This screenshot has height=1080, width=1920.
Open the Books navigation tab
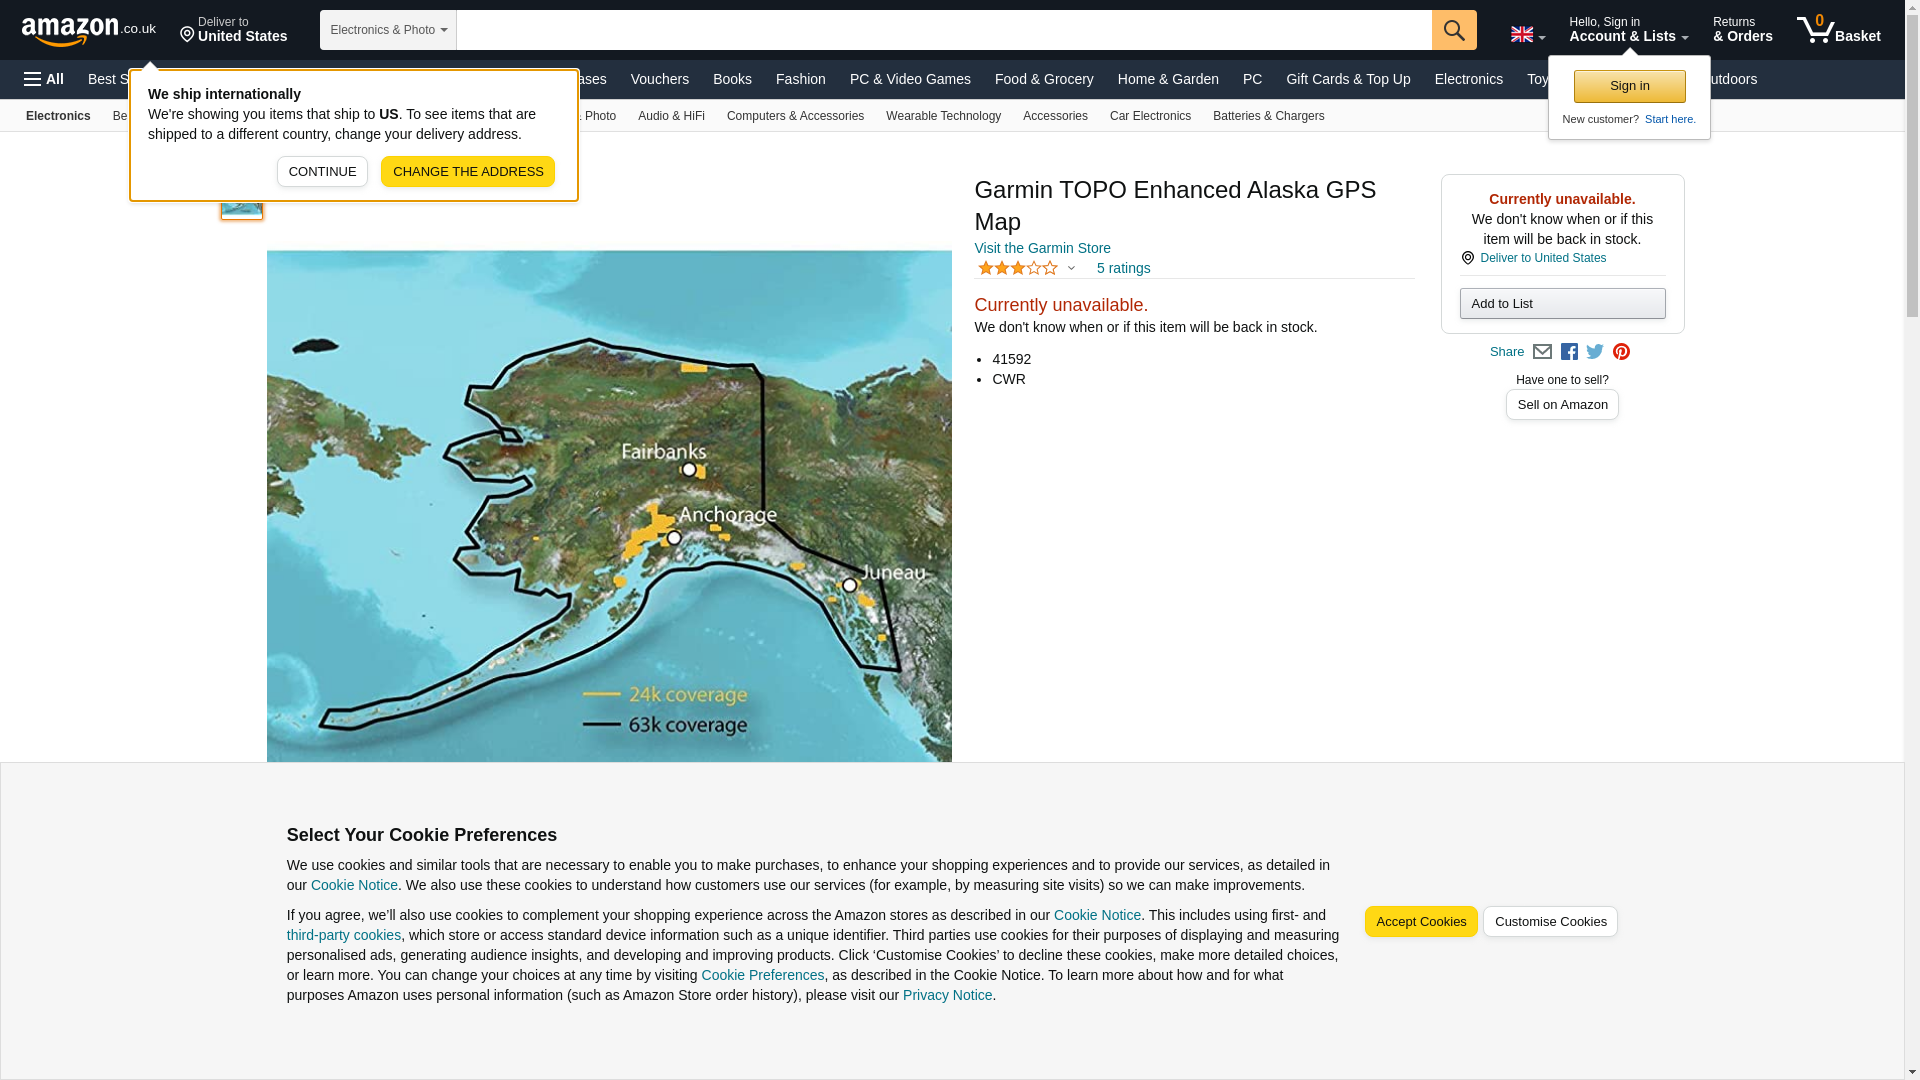[x=732, y=79]
